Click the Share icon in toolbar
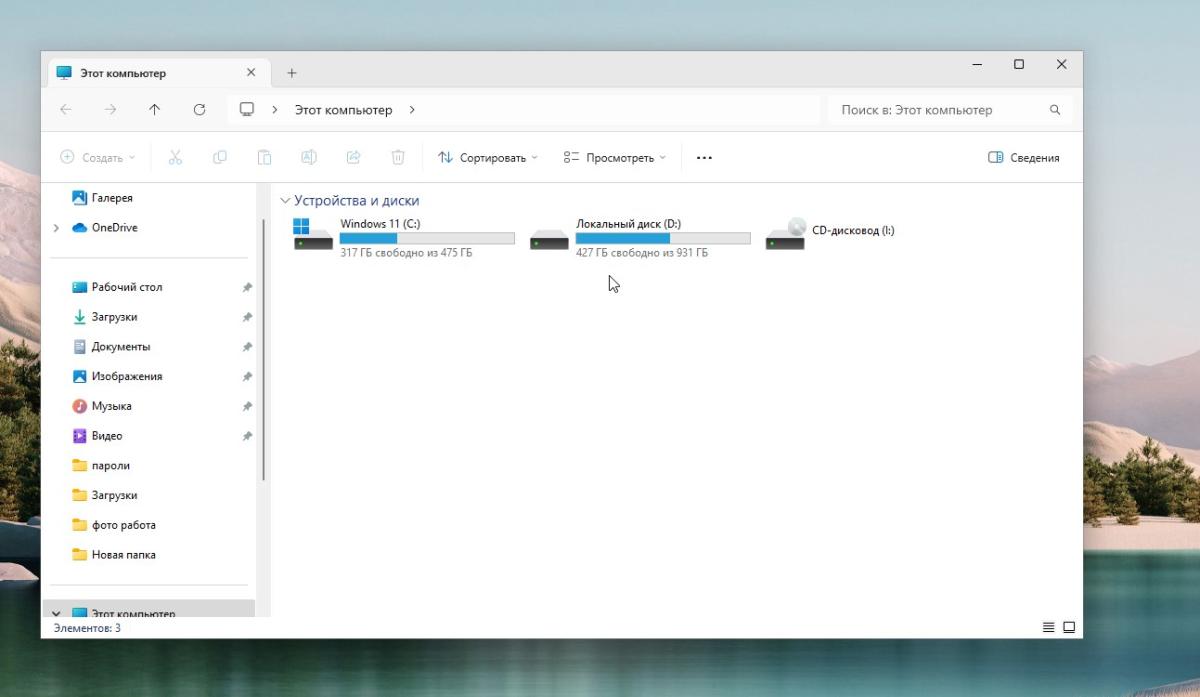This screenshot has height=697, width=1200. [x=353, y=157]
